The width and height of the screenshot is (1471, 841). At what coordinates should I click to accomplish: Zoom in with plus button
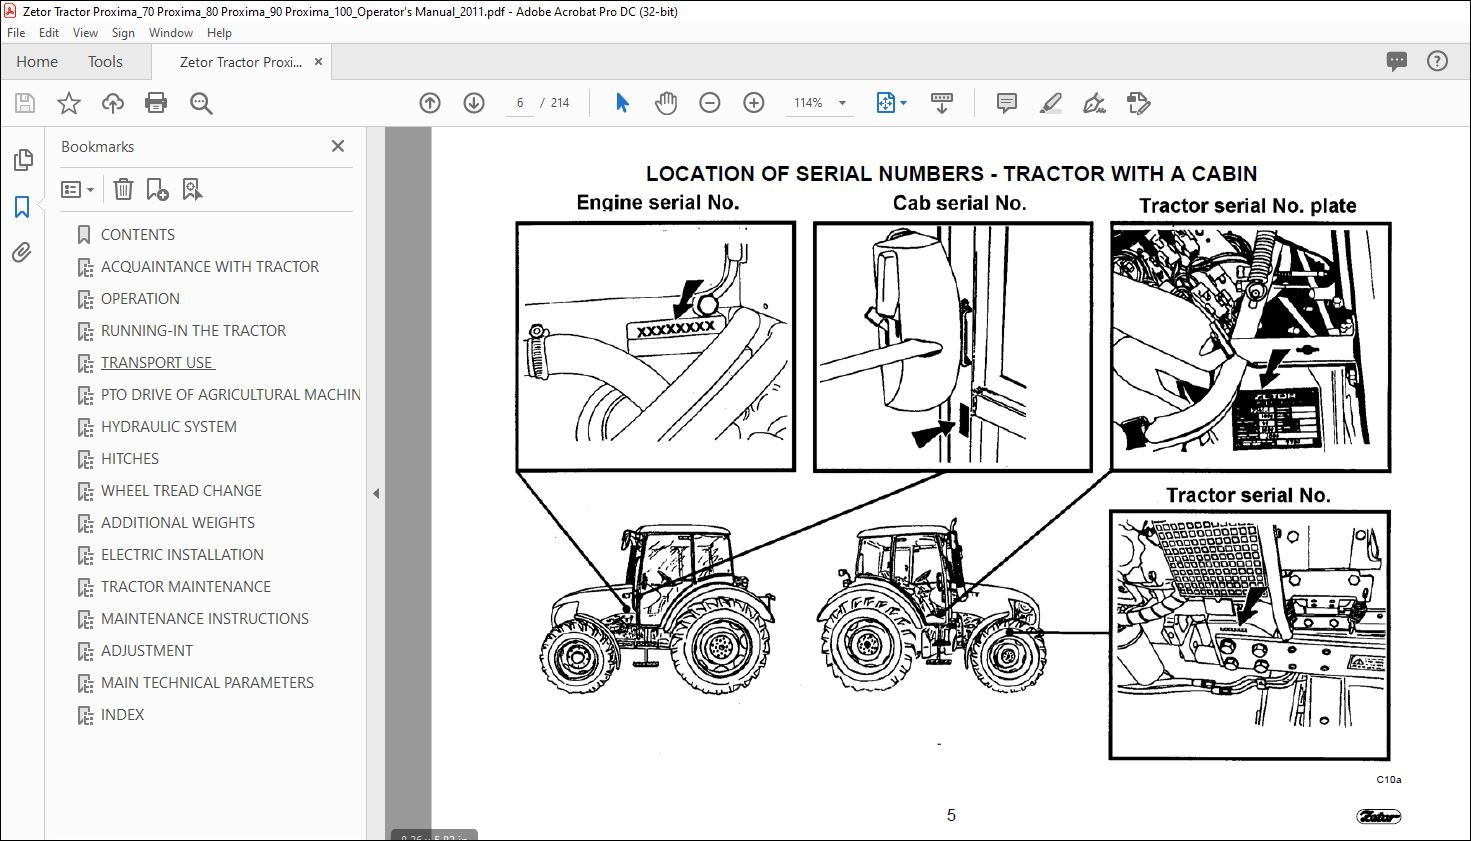coord(754,103)
